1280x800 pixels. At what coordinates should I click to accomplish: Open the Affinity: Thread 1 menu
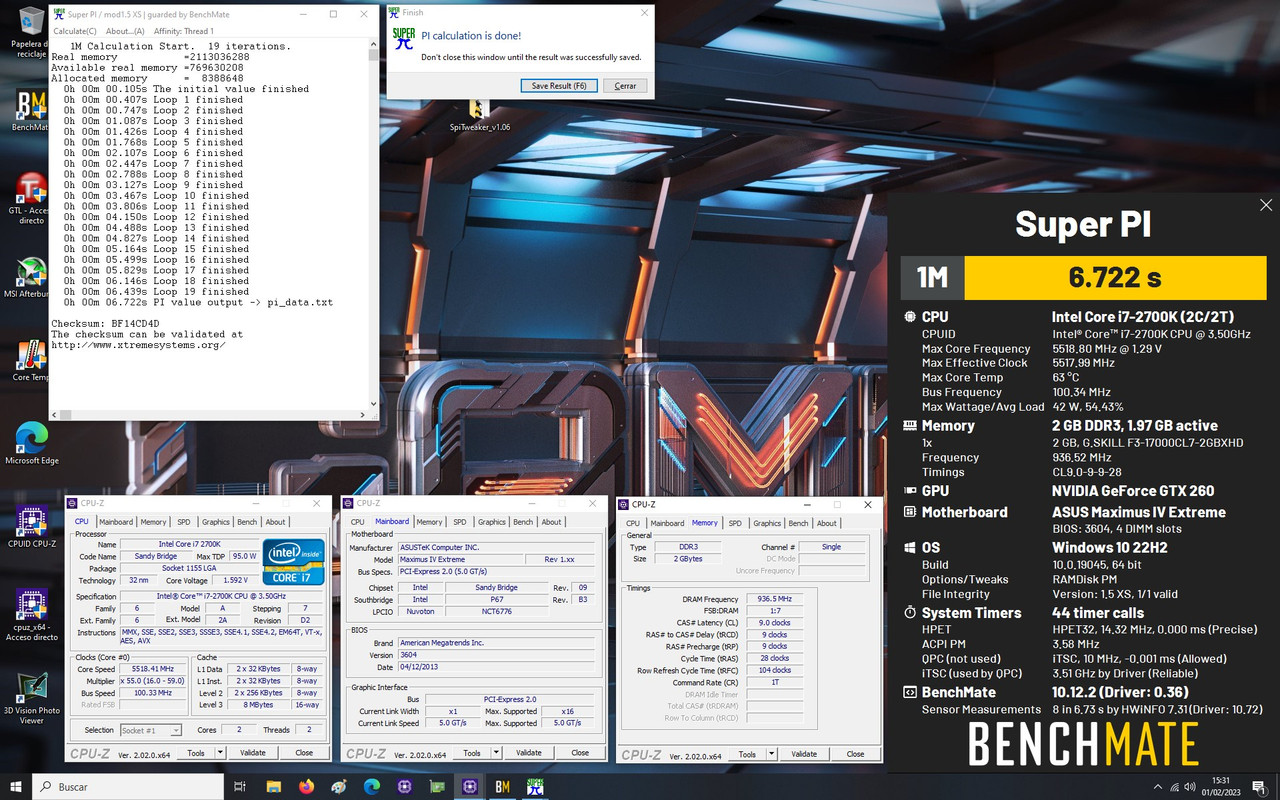pyautogui.click(x=186, y=31)
